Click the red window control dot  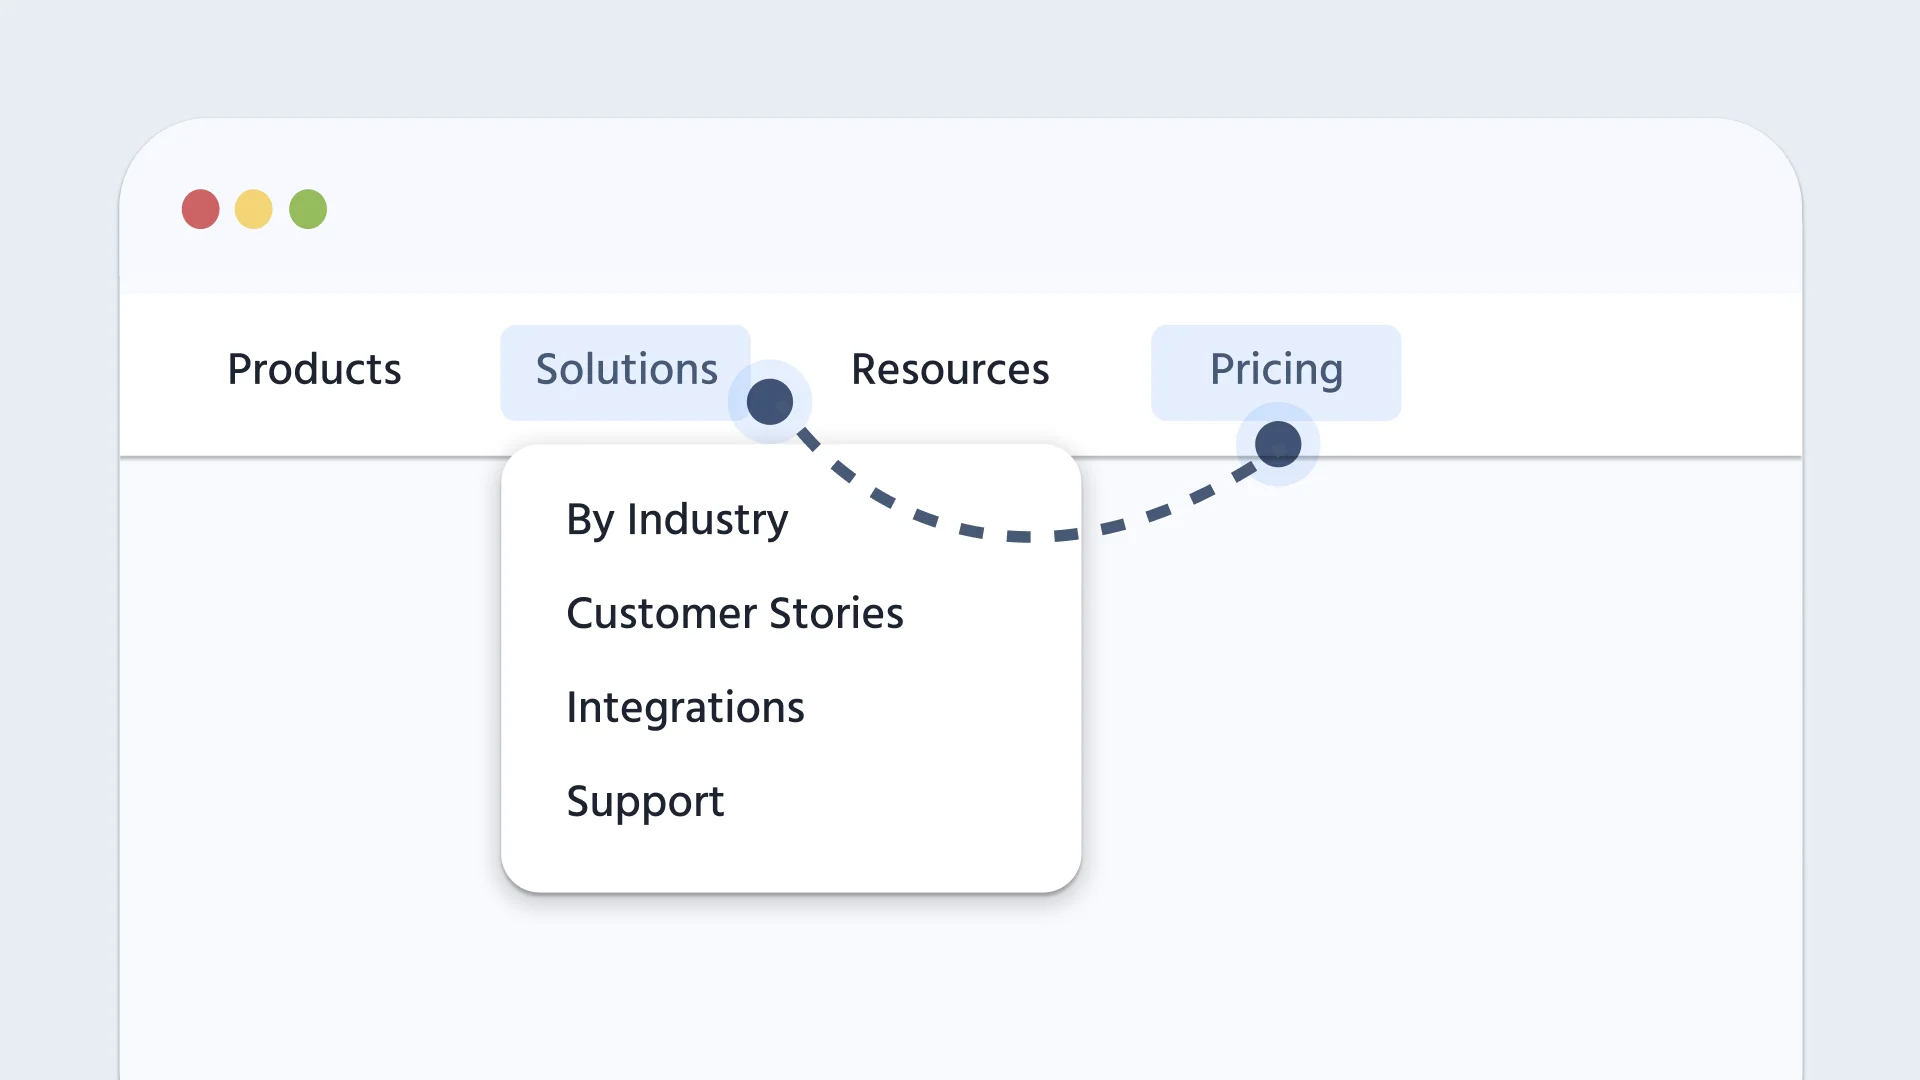(x=200, y=209)
